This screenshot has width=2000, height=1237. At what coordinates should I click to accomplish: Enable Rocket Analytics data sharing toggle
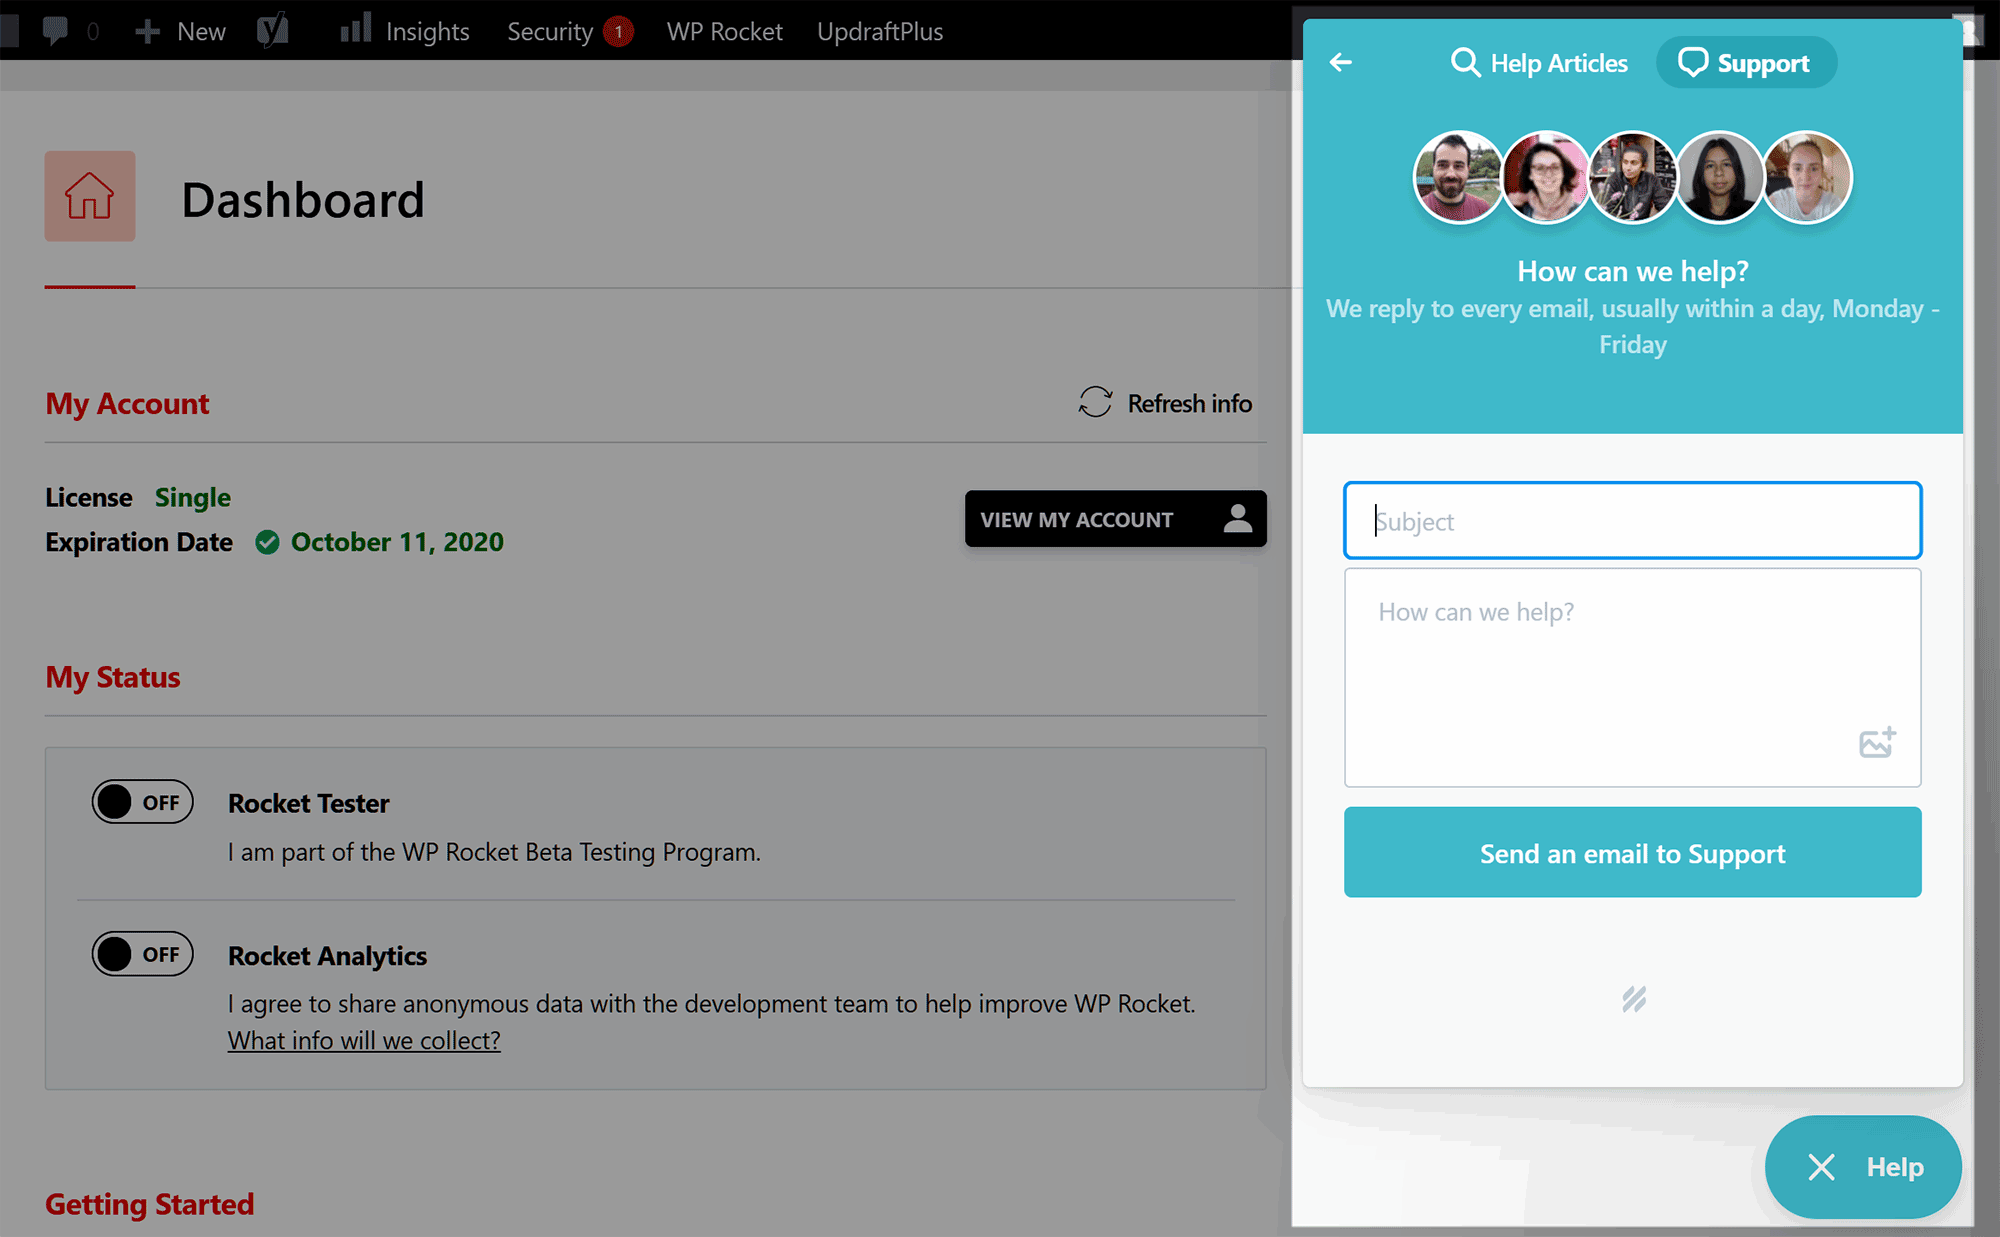coord(140,953)
